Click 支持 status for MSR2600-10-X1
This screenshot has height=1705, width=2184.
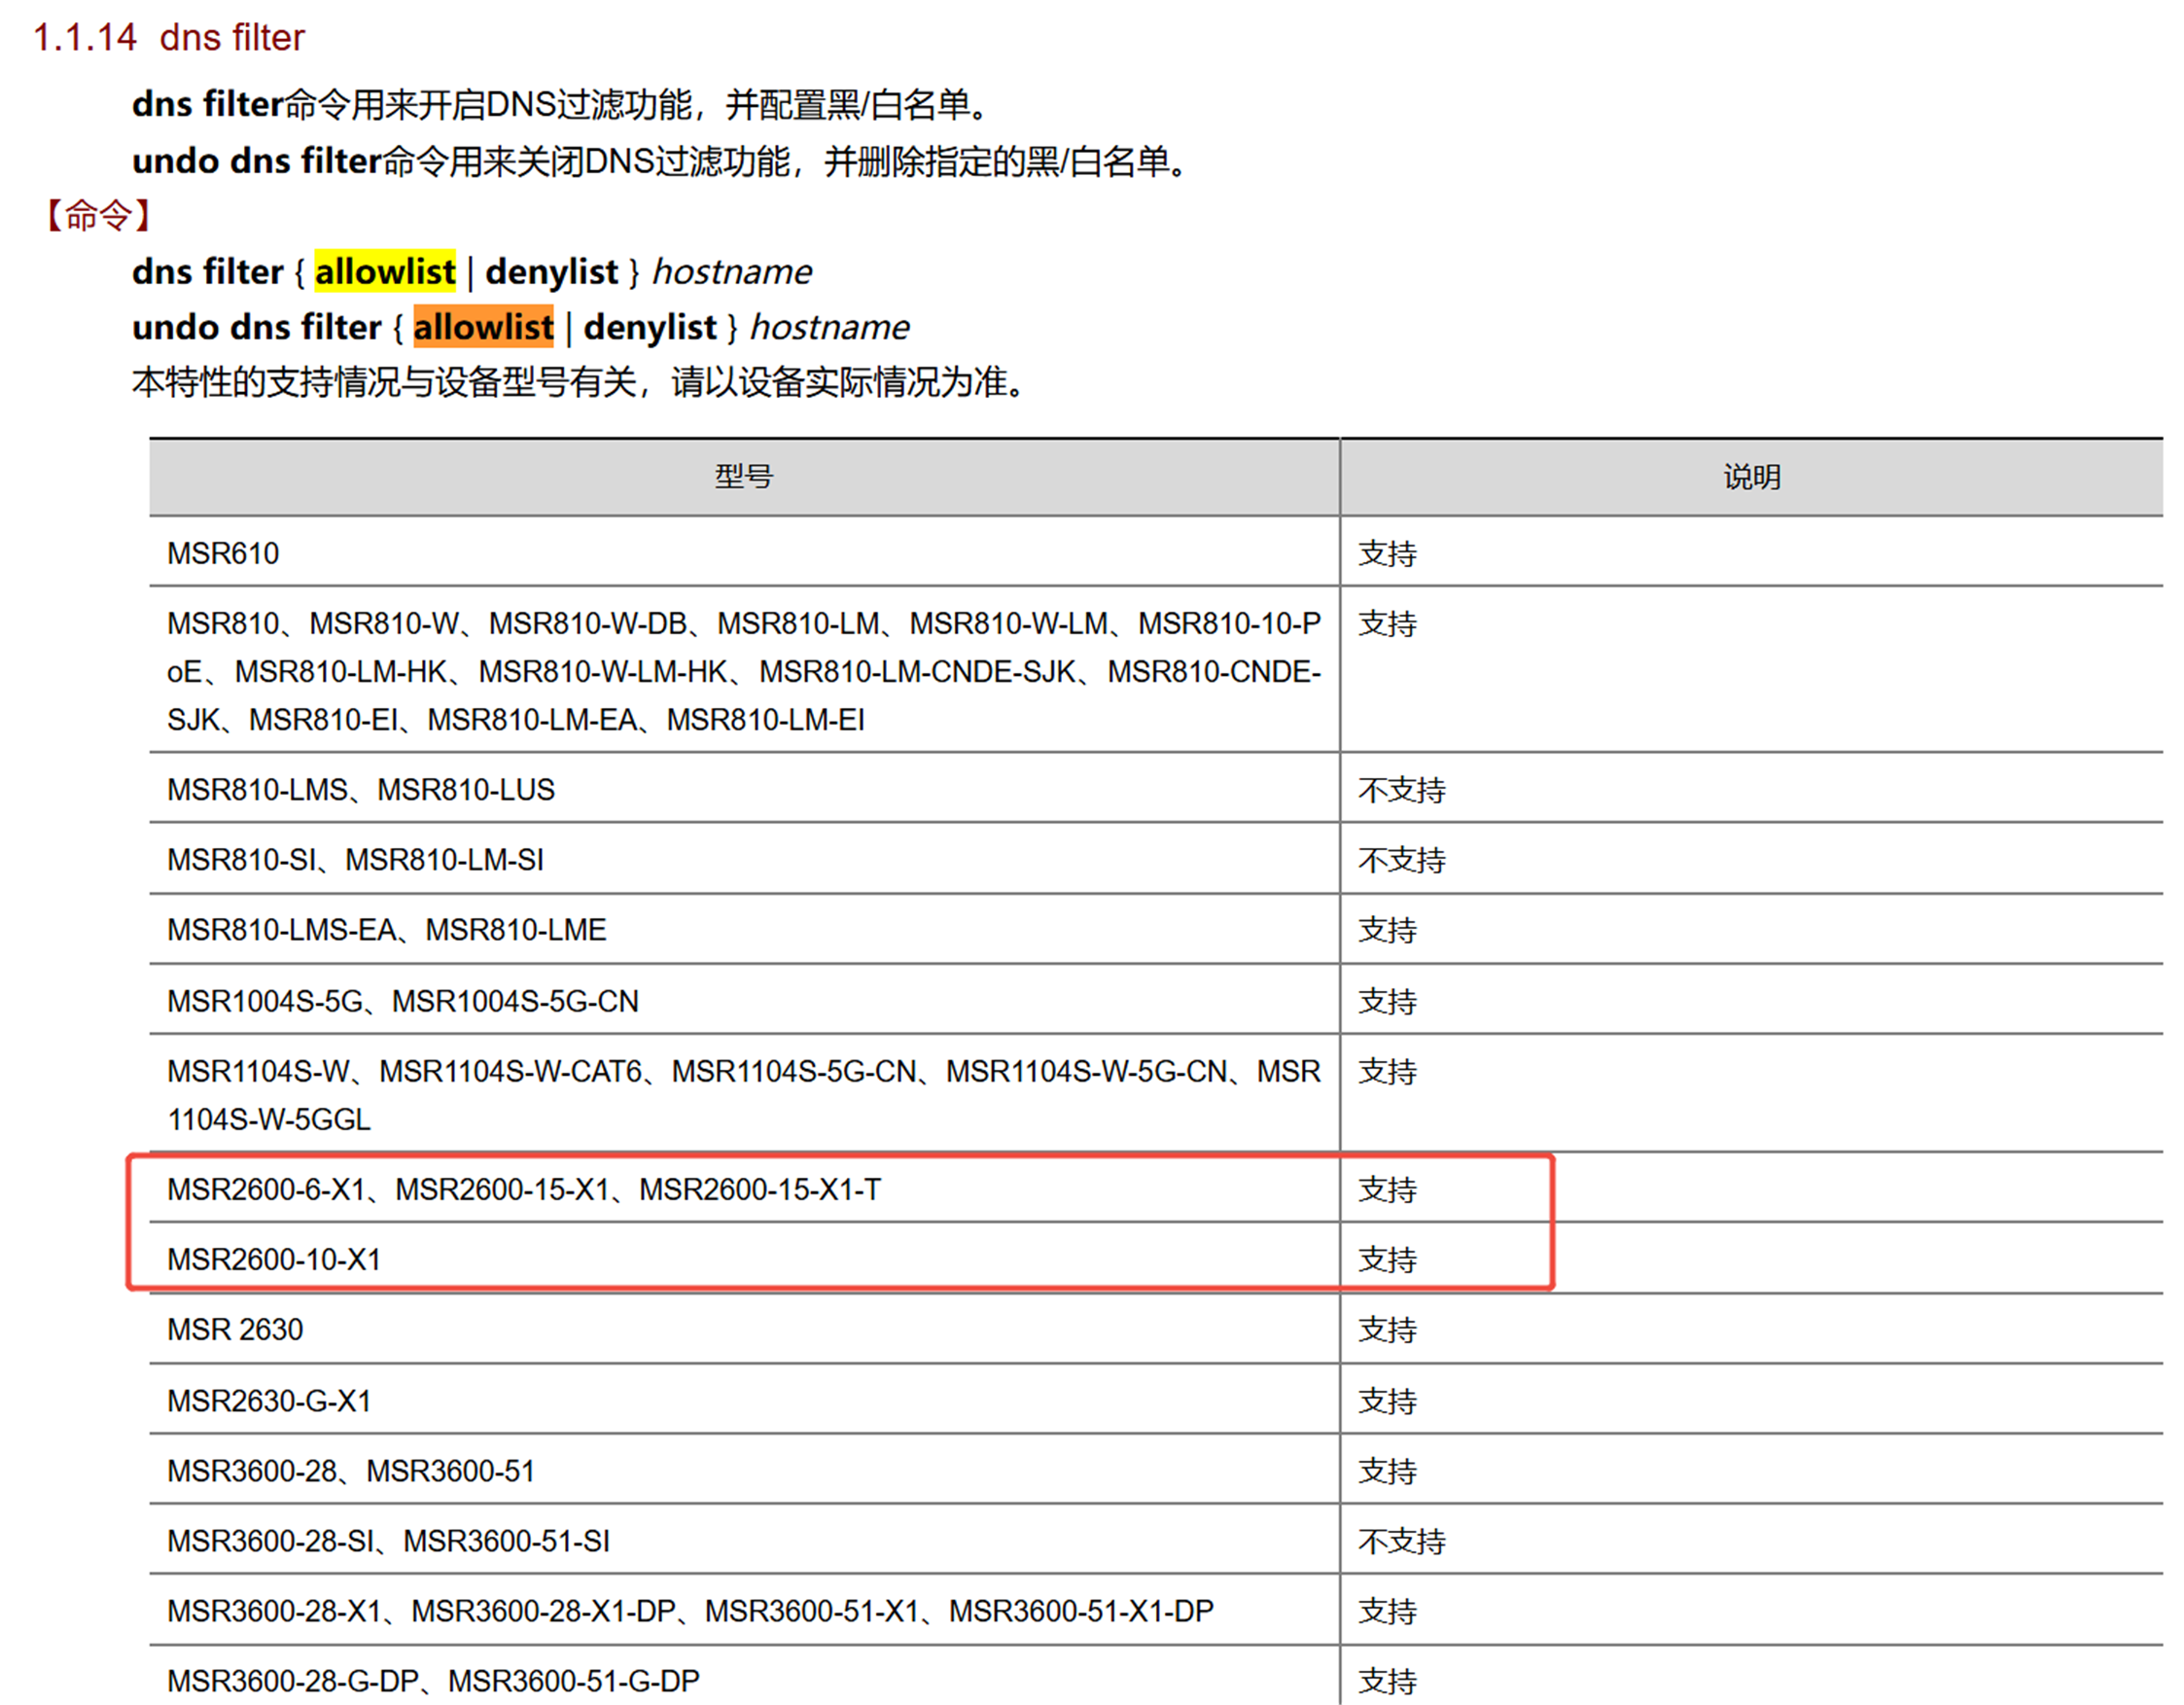pyautogui.click(x=1387, y=1259)
